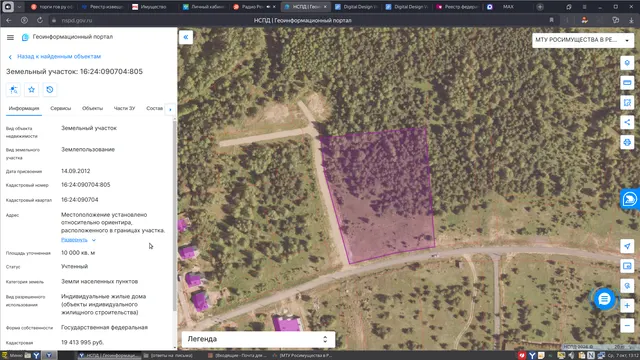Select the measure ruler tool icon

pyautogui.click(x=627, y=83)
